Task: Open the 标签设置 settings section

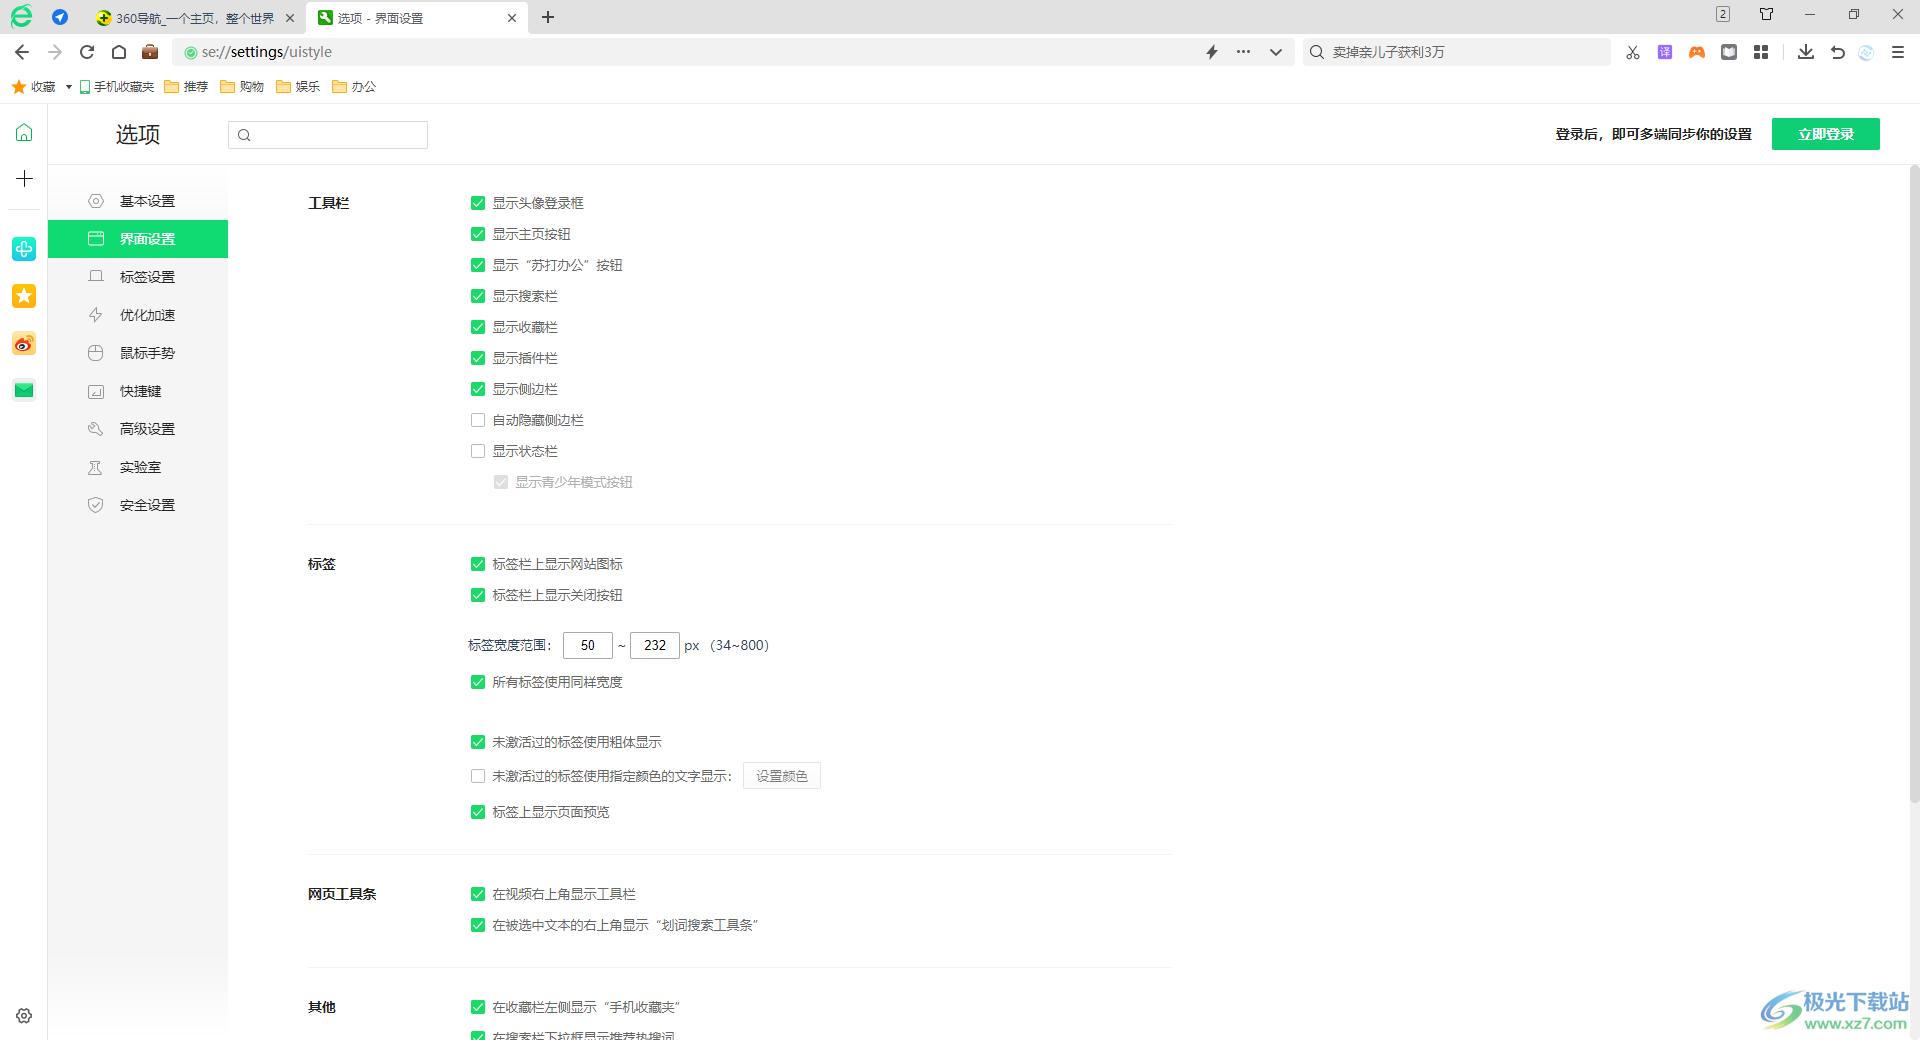Action: pyautogui.click(x=138, y=277)
